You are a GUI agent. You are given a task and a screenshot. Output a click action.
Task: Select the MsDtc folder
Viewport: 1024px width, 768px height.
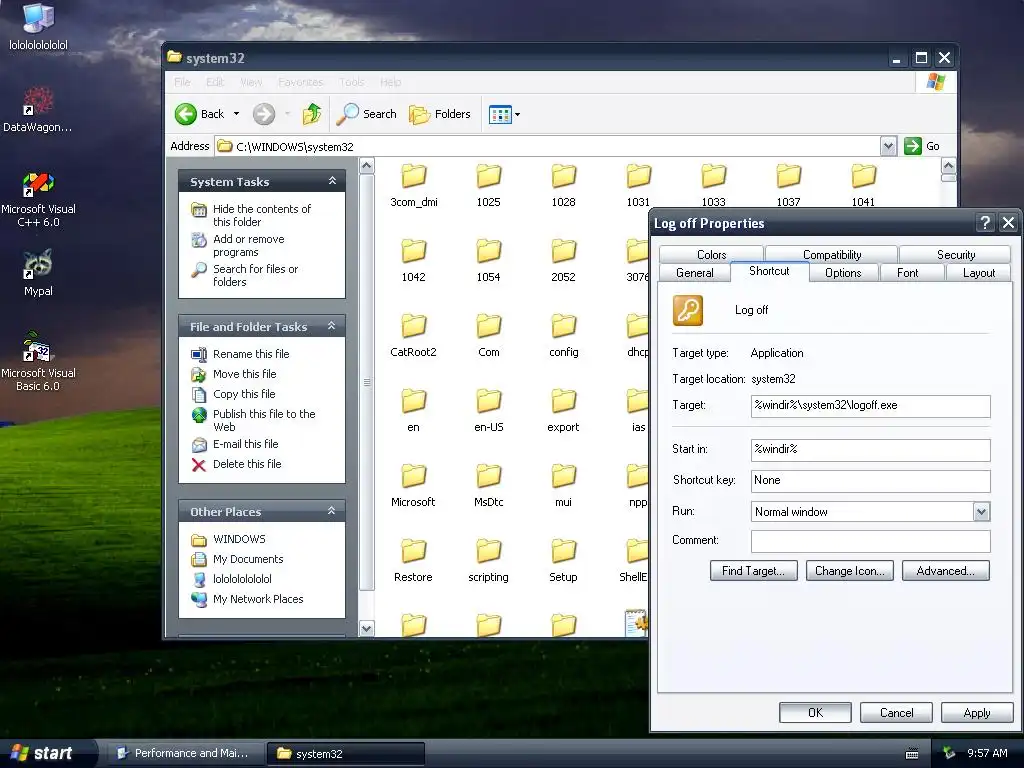488,486
